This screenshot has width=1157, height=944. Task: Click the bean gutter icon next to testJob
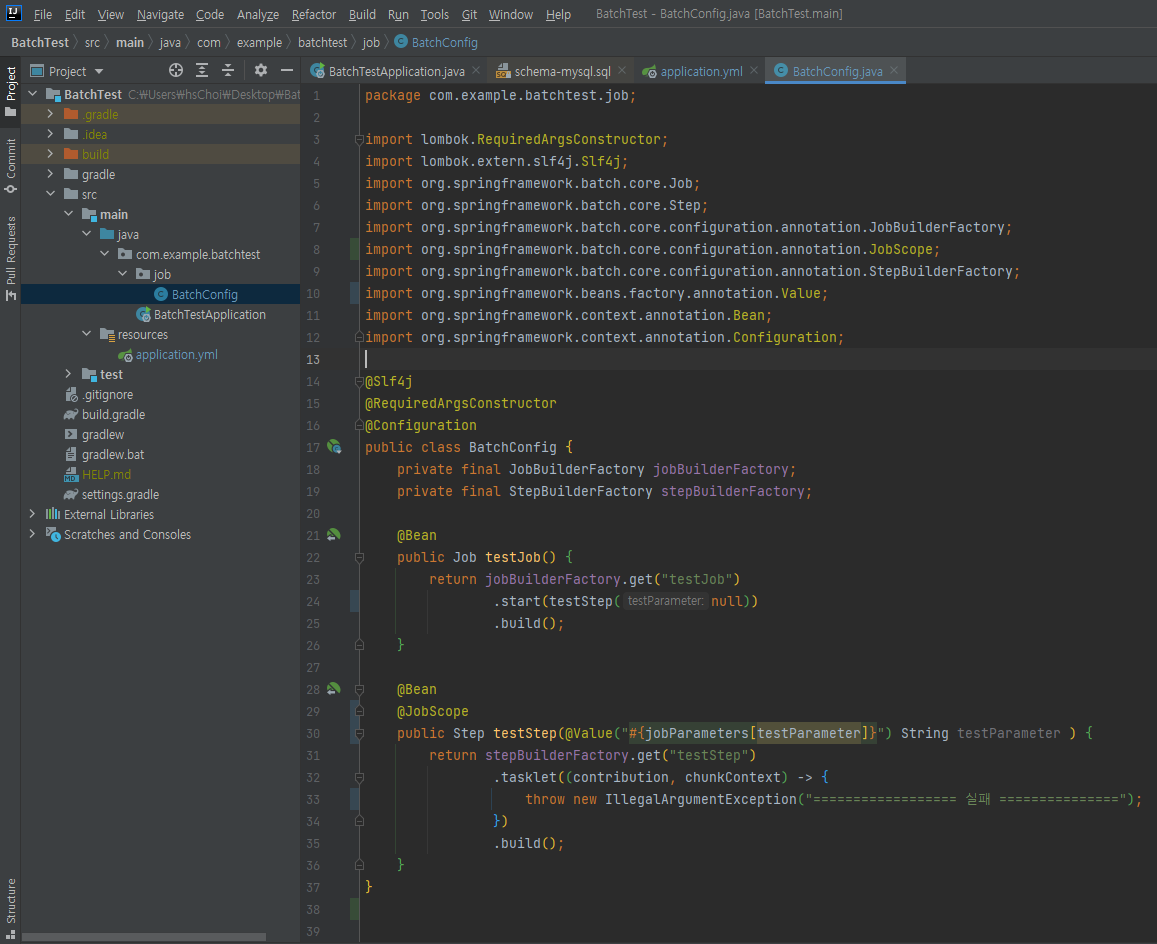334,535
